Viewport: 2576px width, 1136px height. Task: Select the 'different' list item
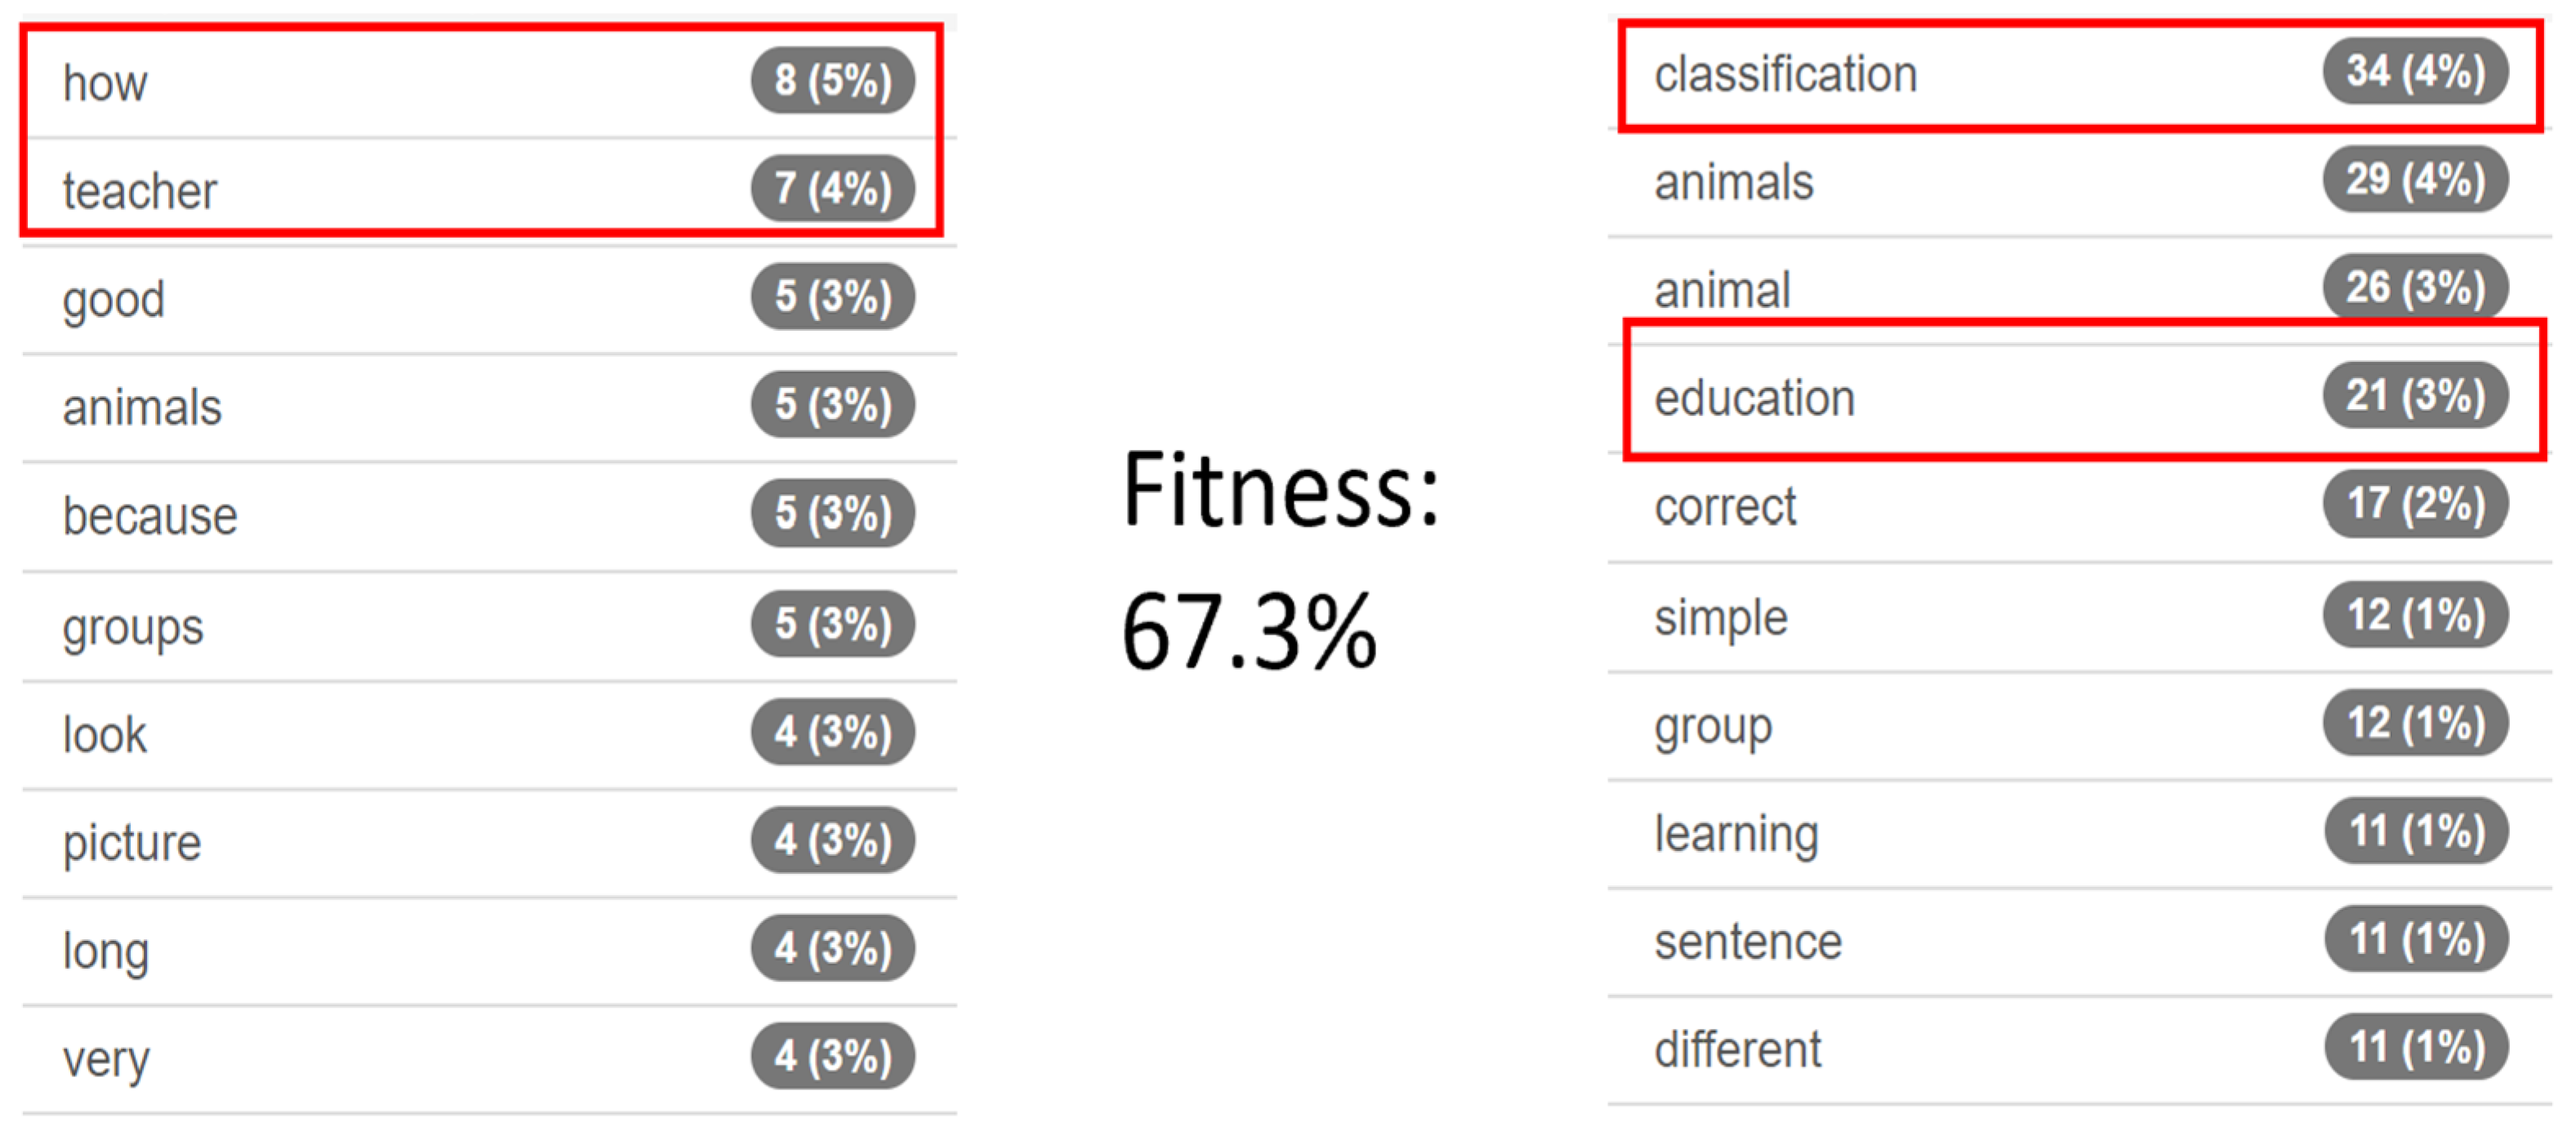coord(1737,1050)
